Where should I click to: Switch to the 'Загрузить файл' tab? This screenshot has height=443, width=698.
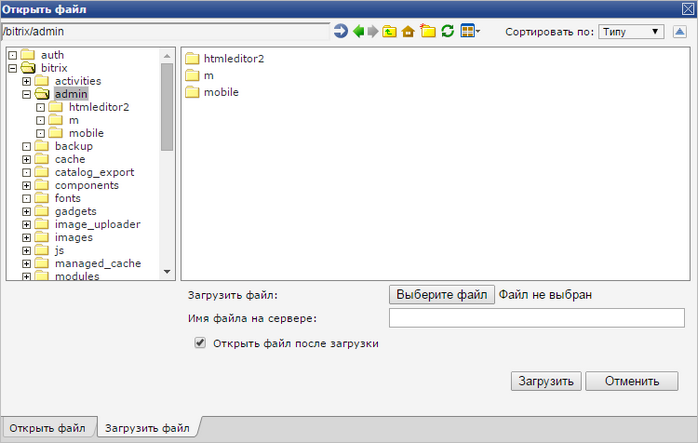point(147,428)
